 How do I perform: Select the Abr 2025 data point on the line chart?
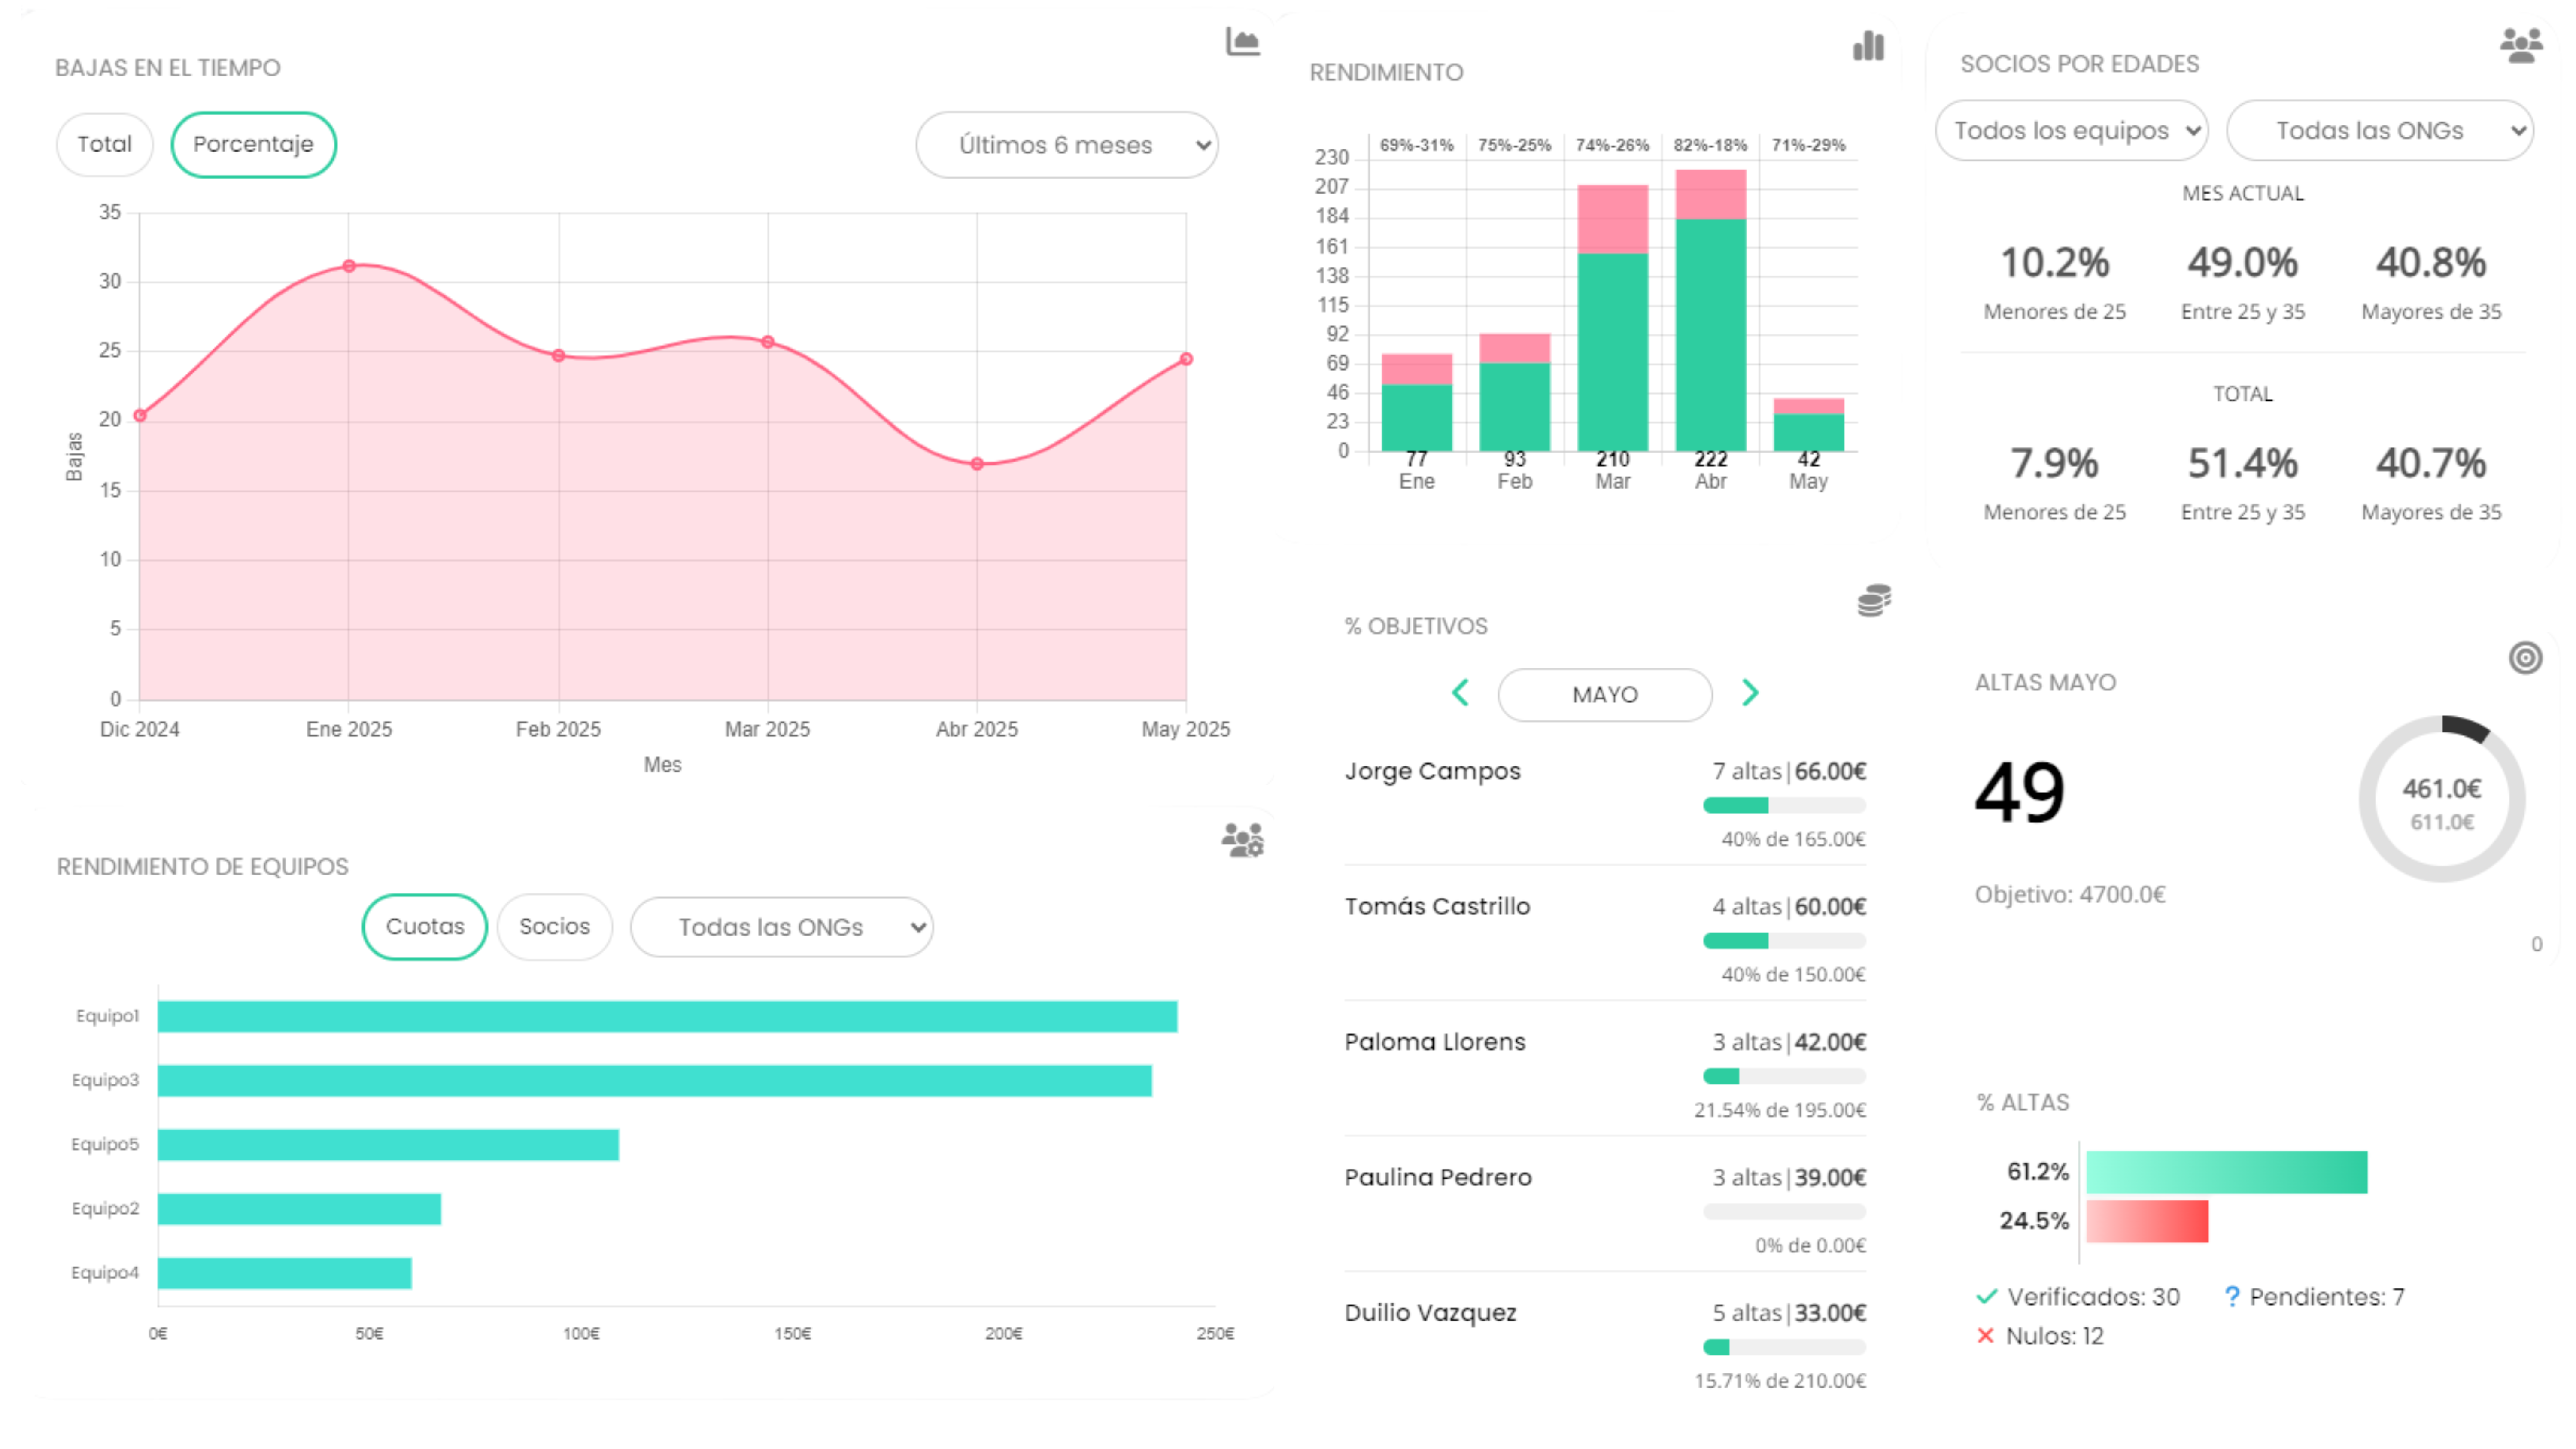pos(977,464)
